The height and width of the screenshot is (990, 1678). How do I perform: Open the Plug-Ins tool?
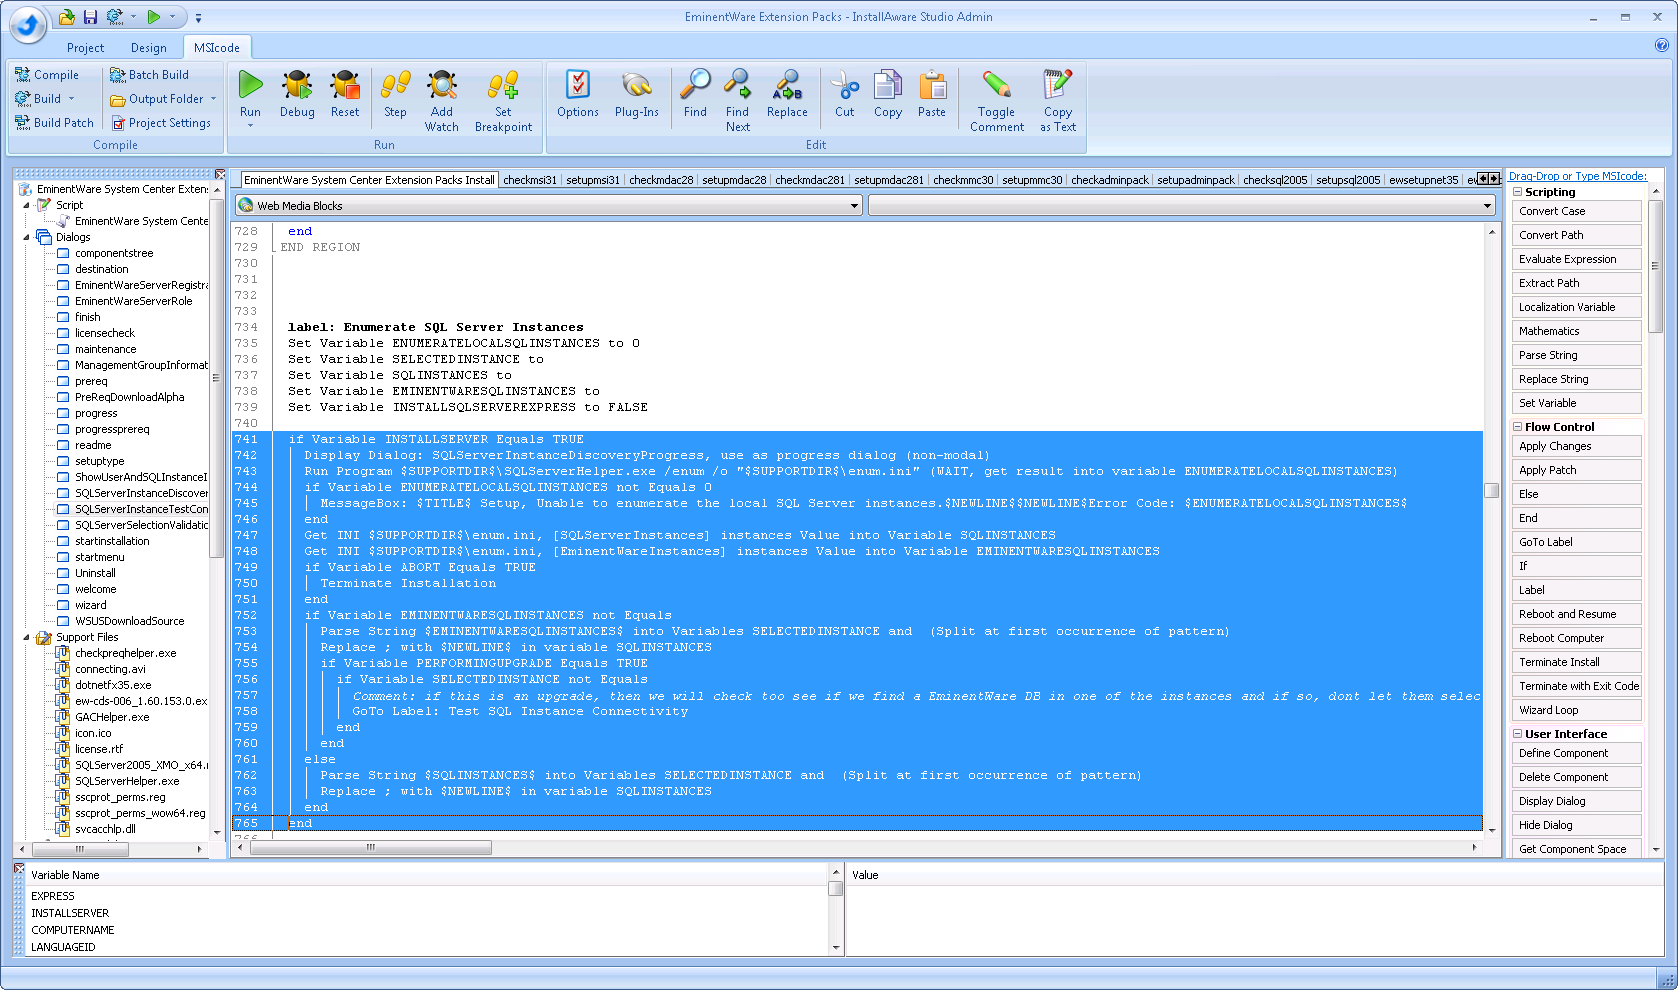click(636, 95)
